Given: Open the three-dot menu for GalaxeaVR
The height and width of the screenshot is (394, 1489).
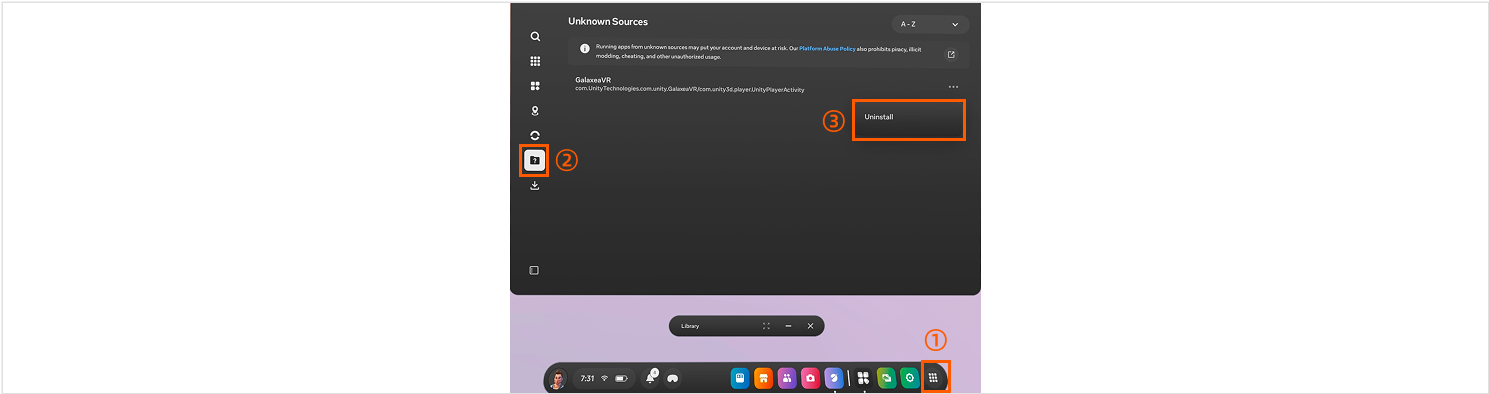Looking at the screenshot, I should pyautogui.click(x=953, y=87).
